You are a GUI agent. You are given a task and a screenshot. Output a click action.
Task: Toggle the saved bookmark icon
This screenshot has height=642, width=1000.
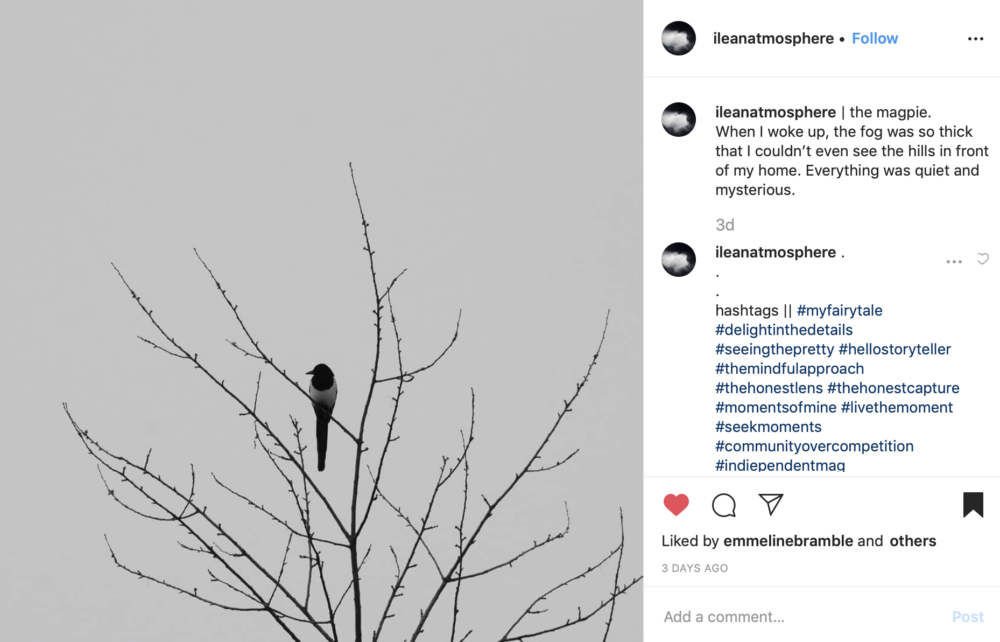973,504
